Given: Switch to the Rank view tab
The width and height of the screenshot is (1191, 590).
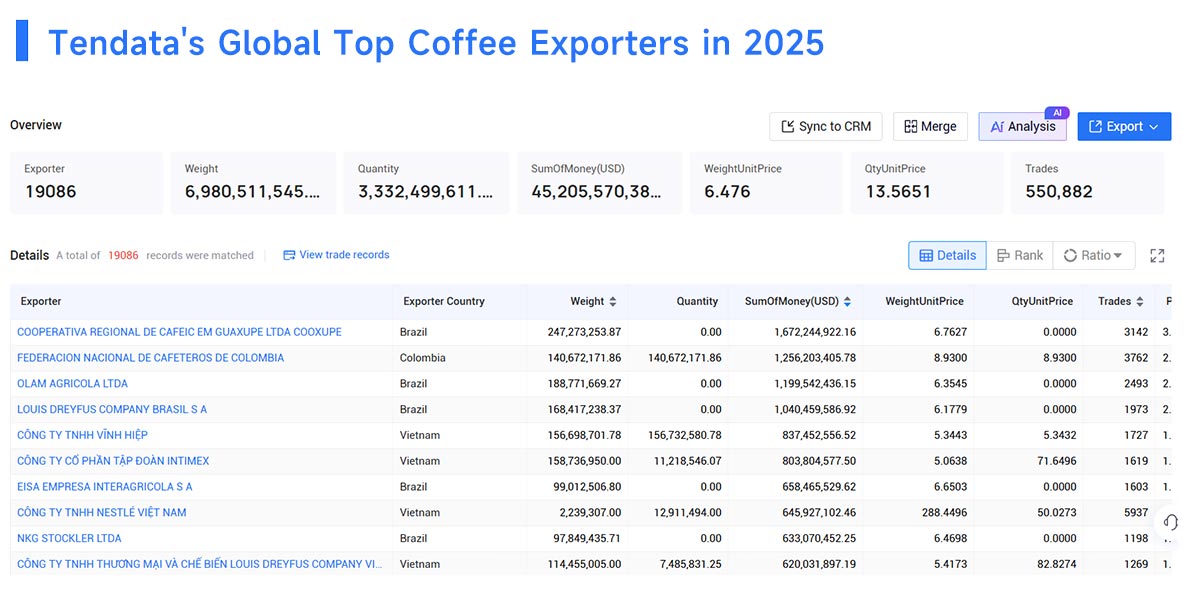Looking at the screenshot, I should (x=1019, y=256).
